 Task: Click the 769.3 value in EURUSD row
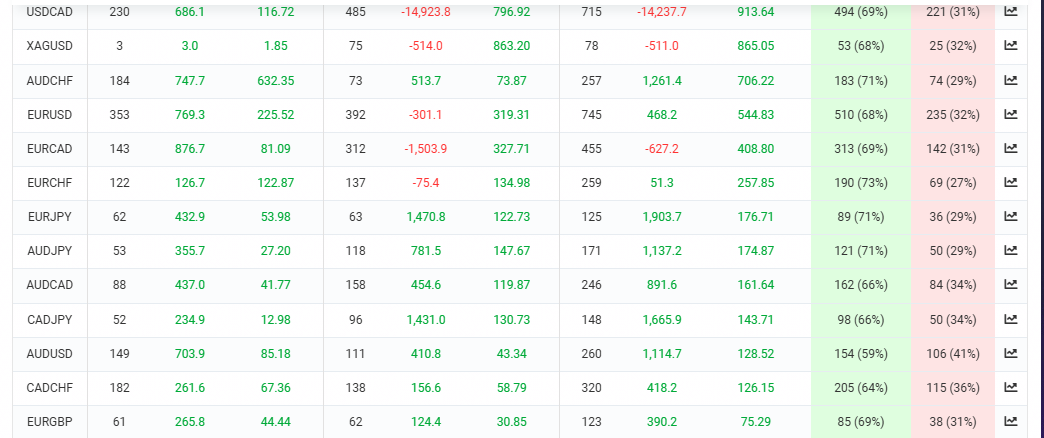click(190, 115)
